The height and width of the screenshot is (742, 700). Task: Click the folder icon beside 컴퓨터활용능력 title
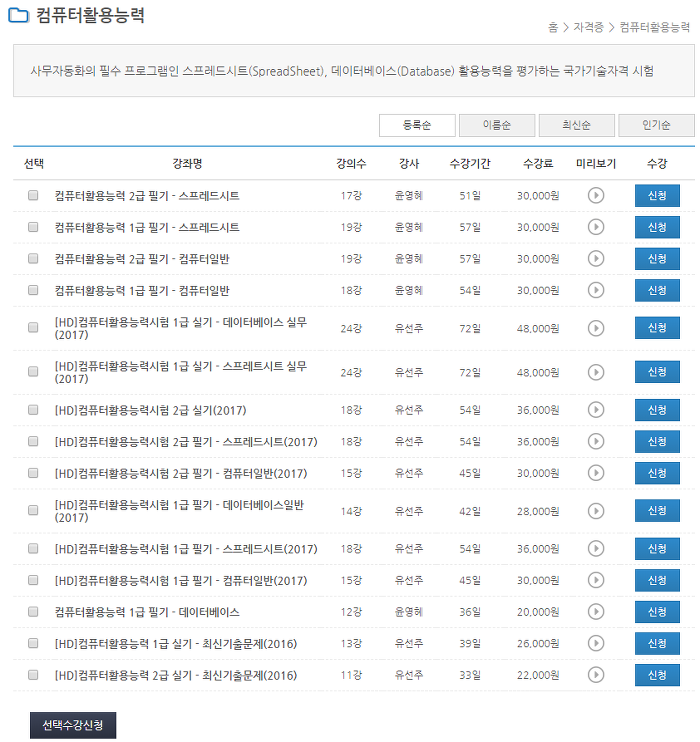[18, 15]
